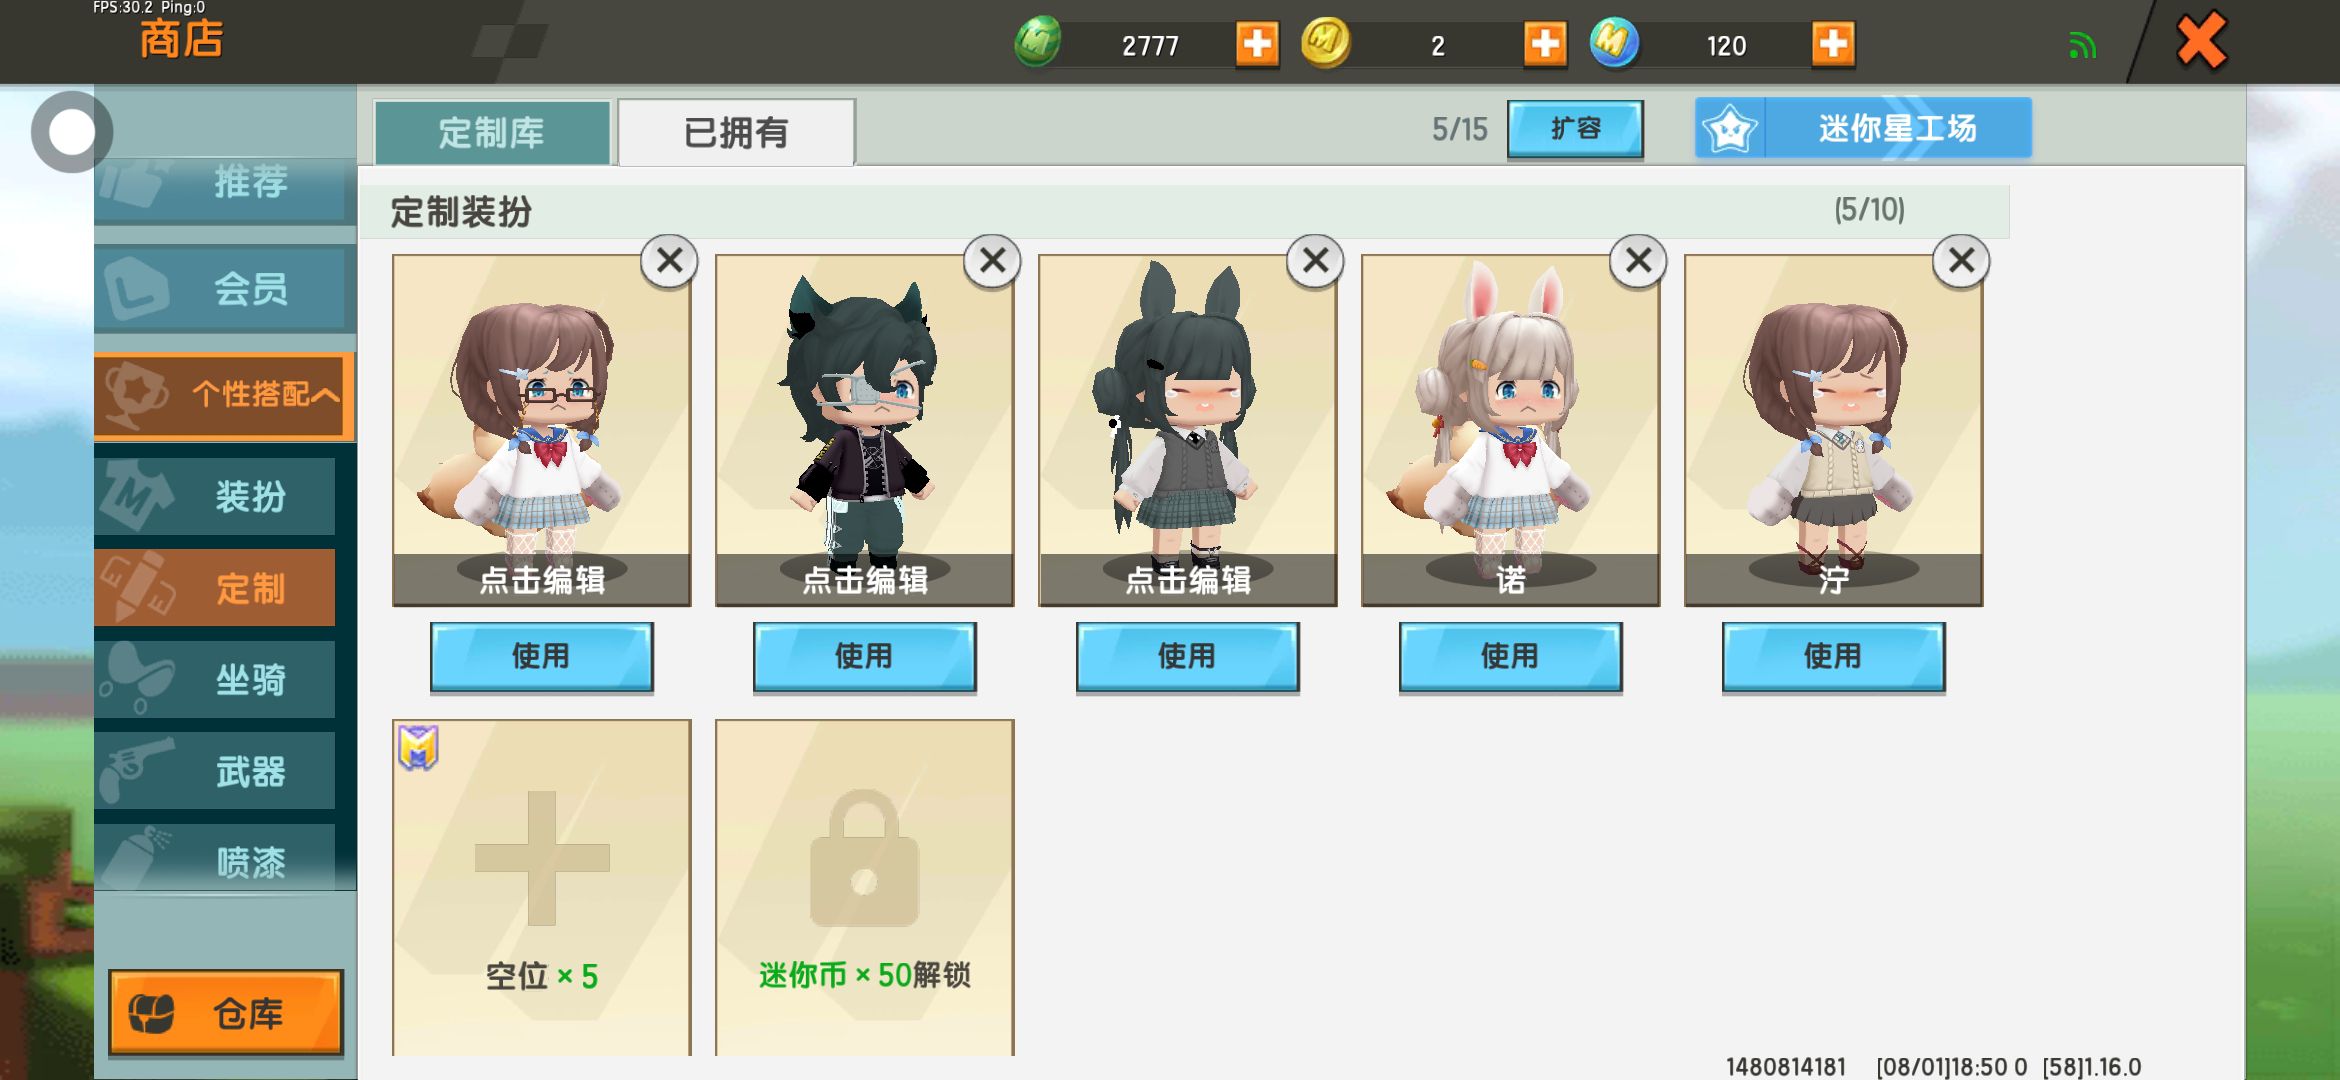Image resolution: width=2340 pixels, height=1080 pixels.
Task: Add a new outfit in empty slot
Action: [x=542, y=886]
